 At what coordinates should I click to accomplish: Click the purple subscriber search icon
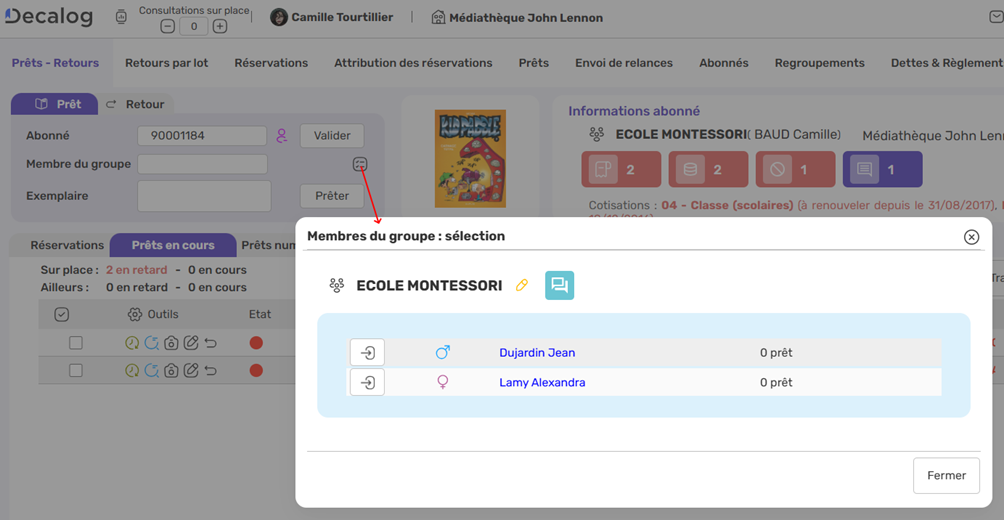point(282,136)
